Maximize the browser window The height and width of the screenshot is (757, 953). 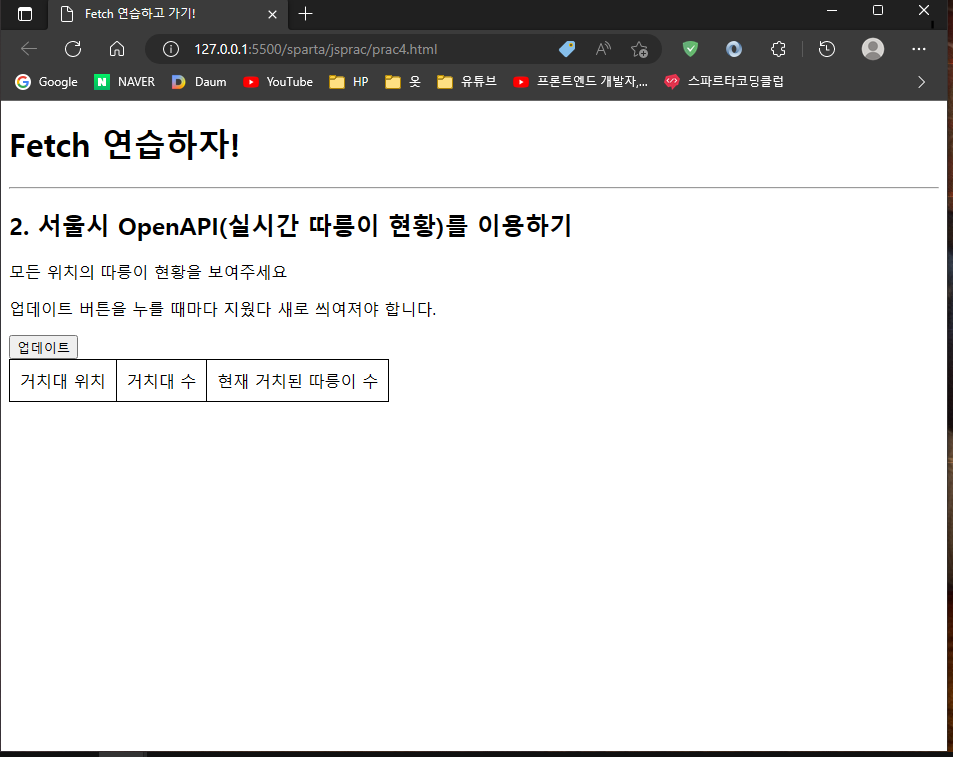(x=878, y=10)
